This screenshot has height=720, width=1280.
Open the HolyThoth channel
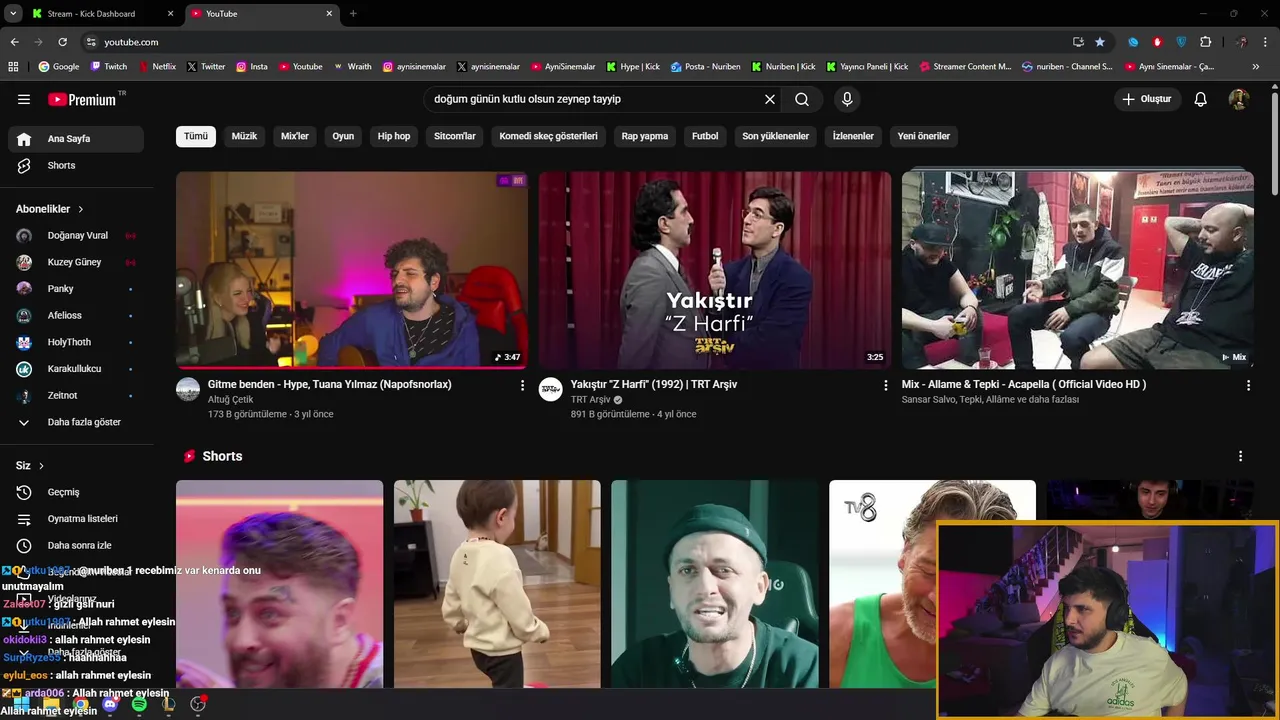[76, 342]
